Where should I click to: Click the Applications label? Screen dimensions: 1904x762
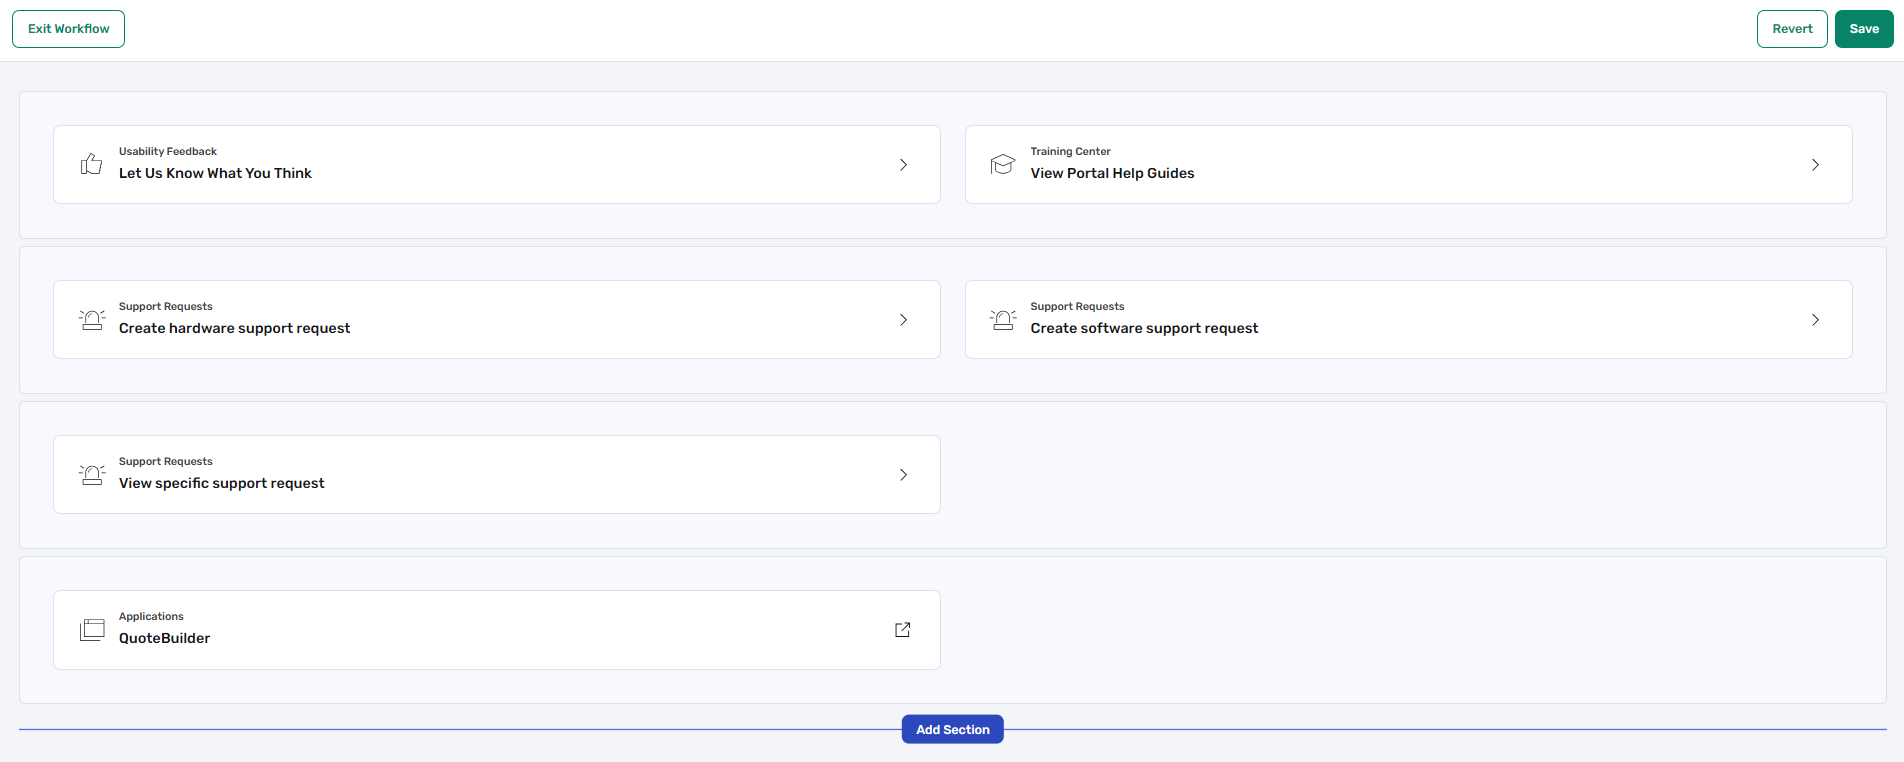[x=151, y=617]
